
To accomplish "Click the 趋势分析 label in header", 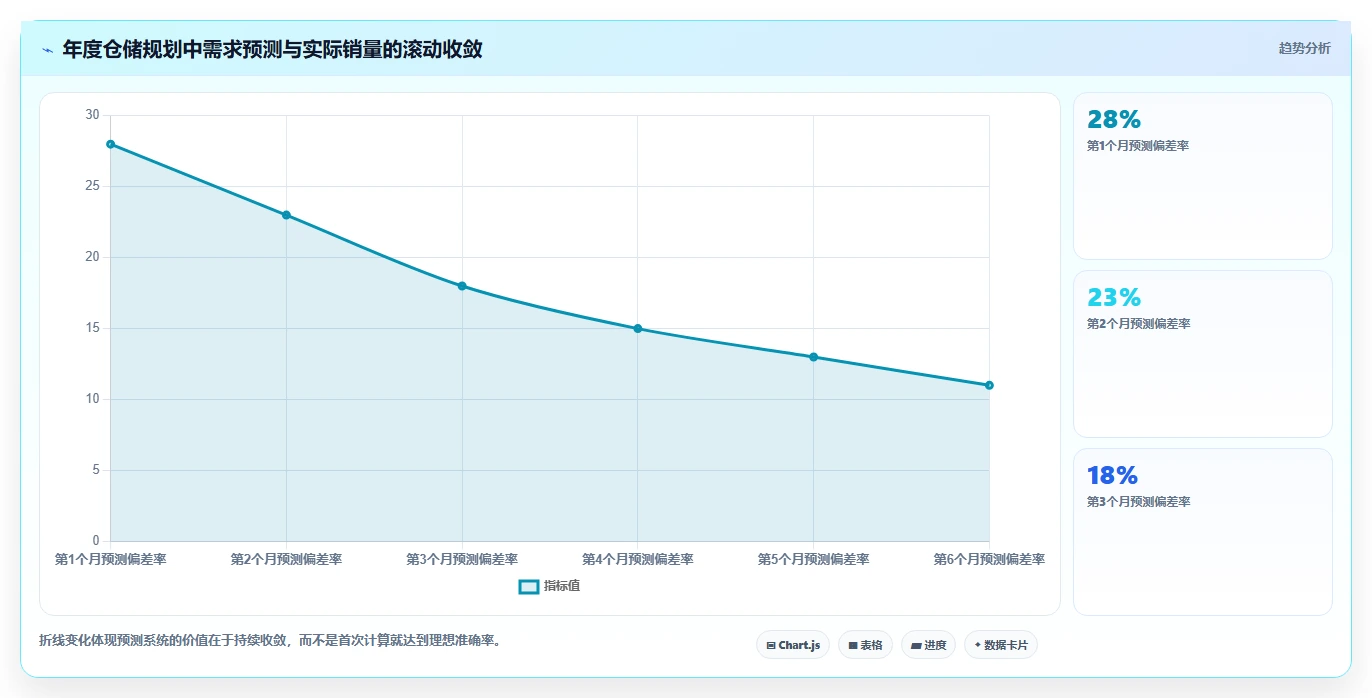I will click(1304, 48).
